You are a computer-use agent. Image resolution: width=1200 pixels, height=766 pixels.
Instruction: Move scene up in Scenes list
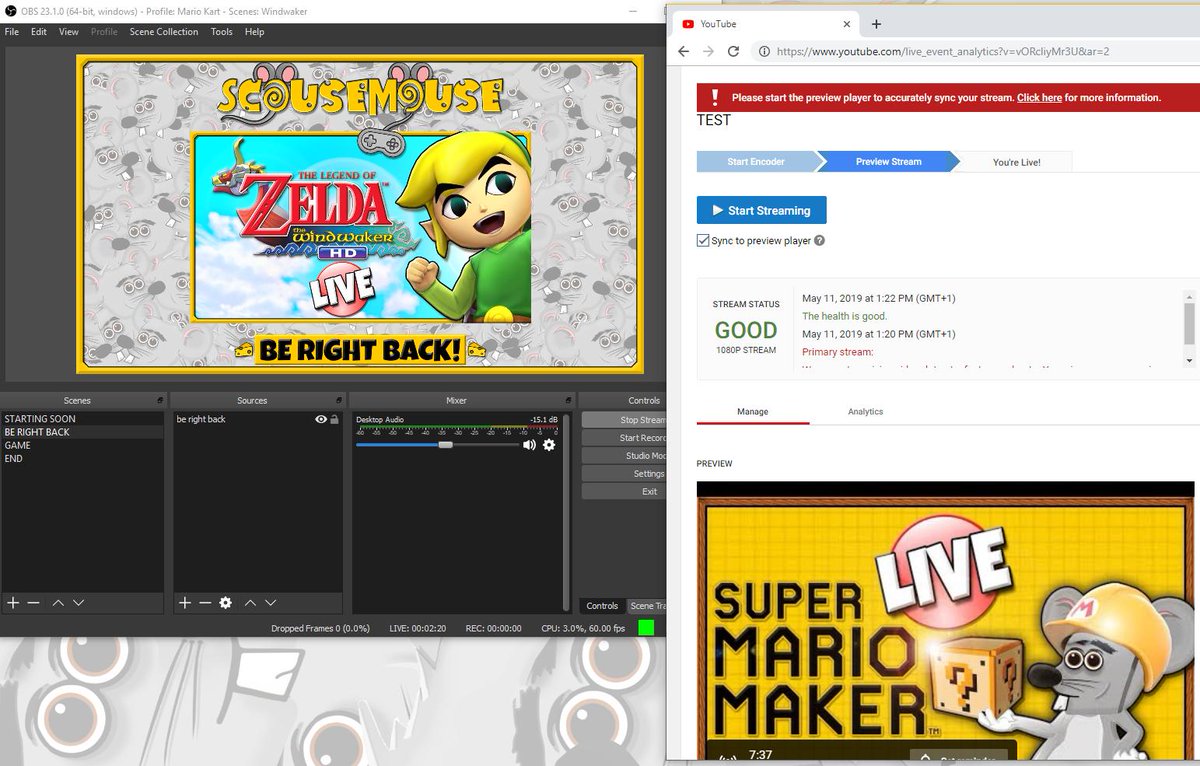click(x=58, y=603)
